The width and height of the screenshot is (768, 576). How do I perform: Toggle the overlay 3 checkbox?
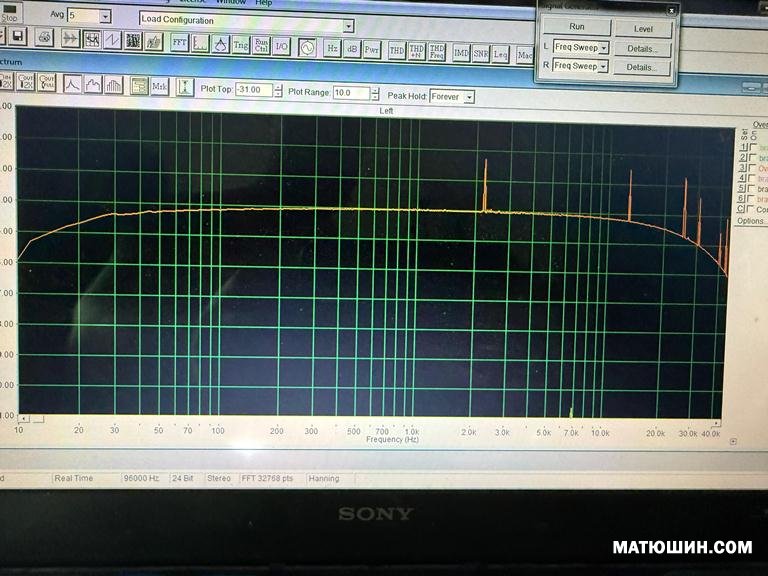(752, 169)
